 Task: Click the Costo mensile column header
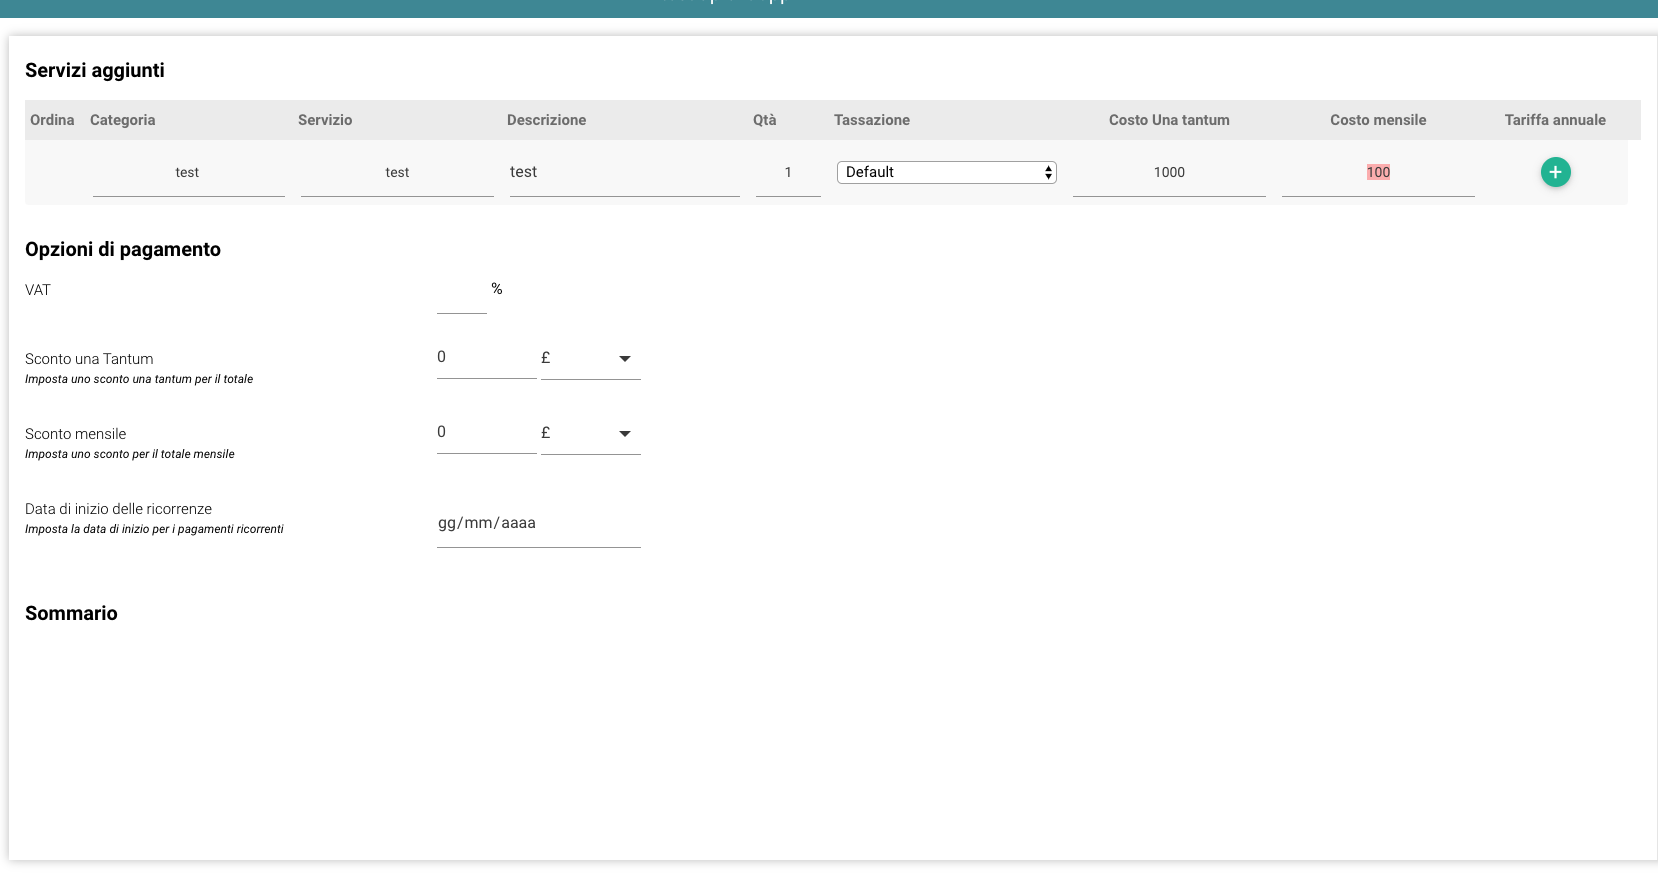click(x=1378, y=120)
